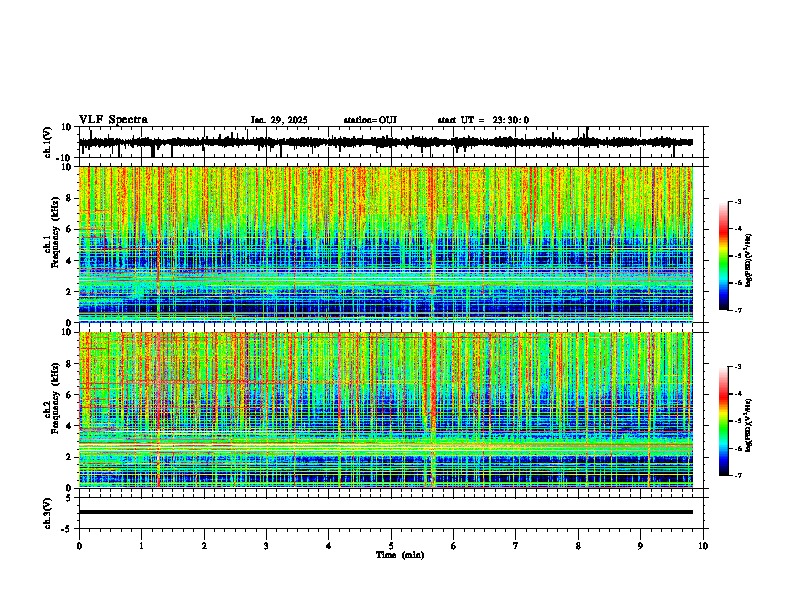Click the "ch.3(V)" bottom panel axis label
Viewport: 792px width, 612px height.
coord(48,513)
